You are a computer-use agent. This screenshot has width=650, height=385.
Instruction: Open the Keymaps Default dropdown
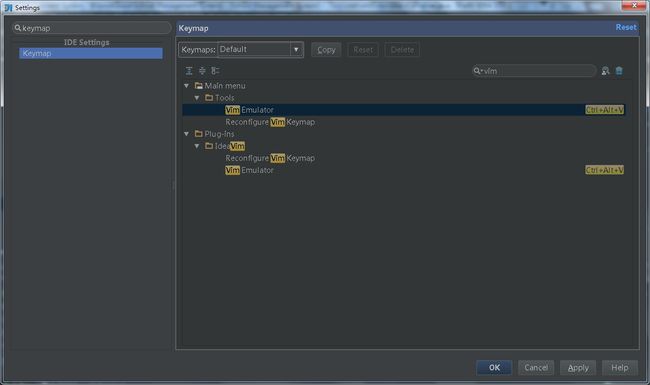260,49
